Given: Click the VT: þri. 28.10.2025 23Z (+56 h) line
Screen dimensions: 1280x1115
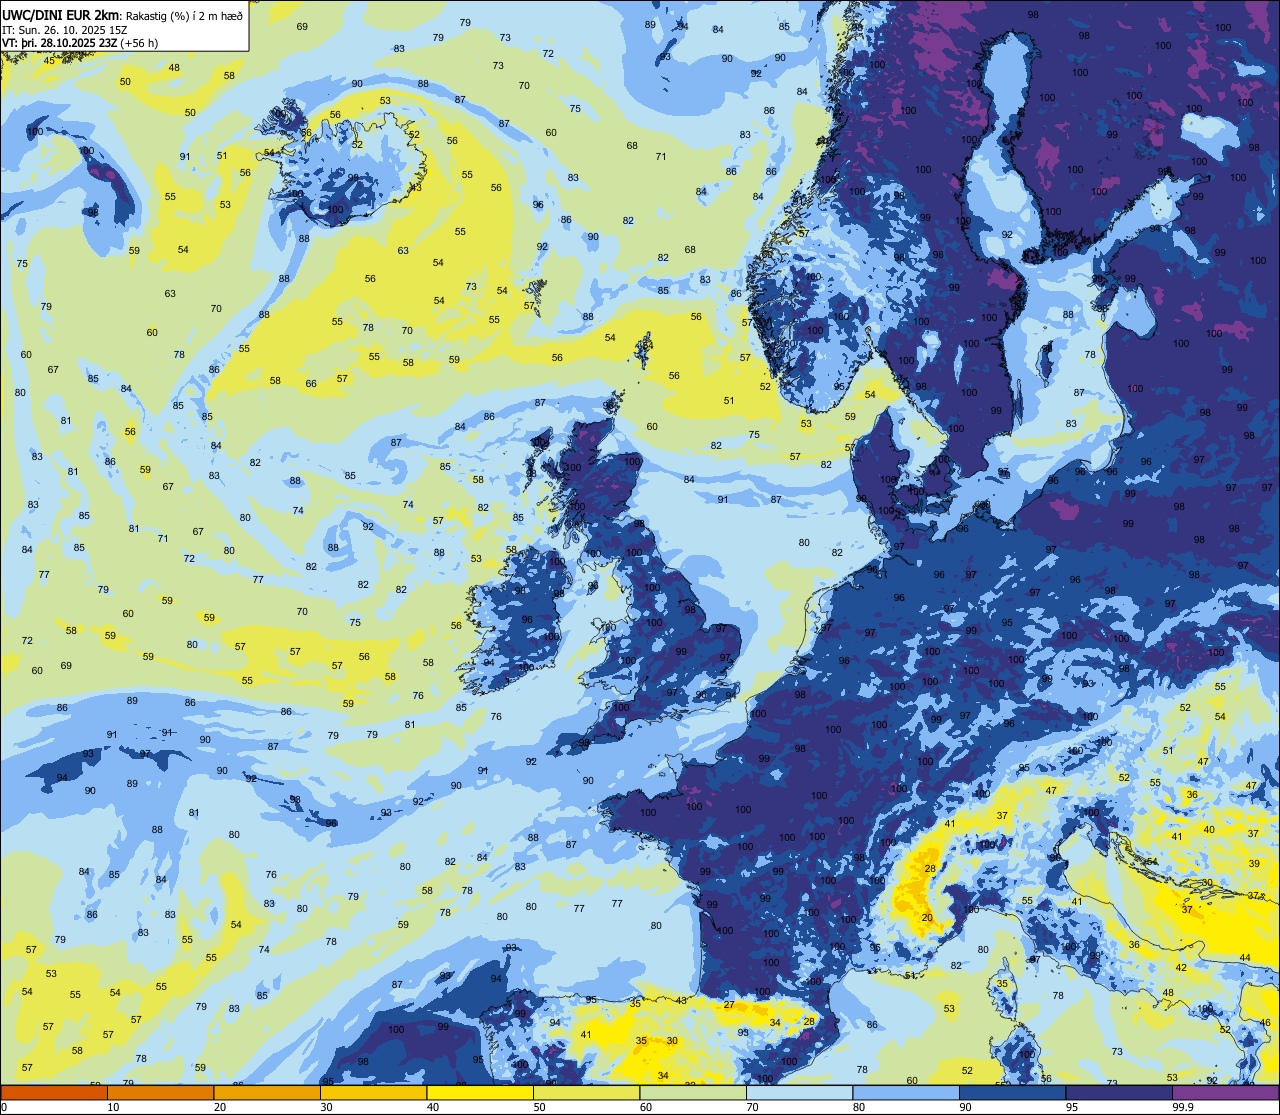Looking at the screenshot, I should [80, 43].
